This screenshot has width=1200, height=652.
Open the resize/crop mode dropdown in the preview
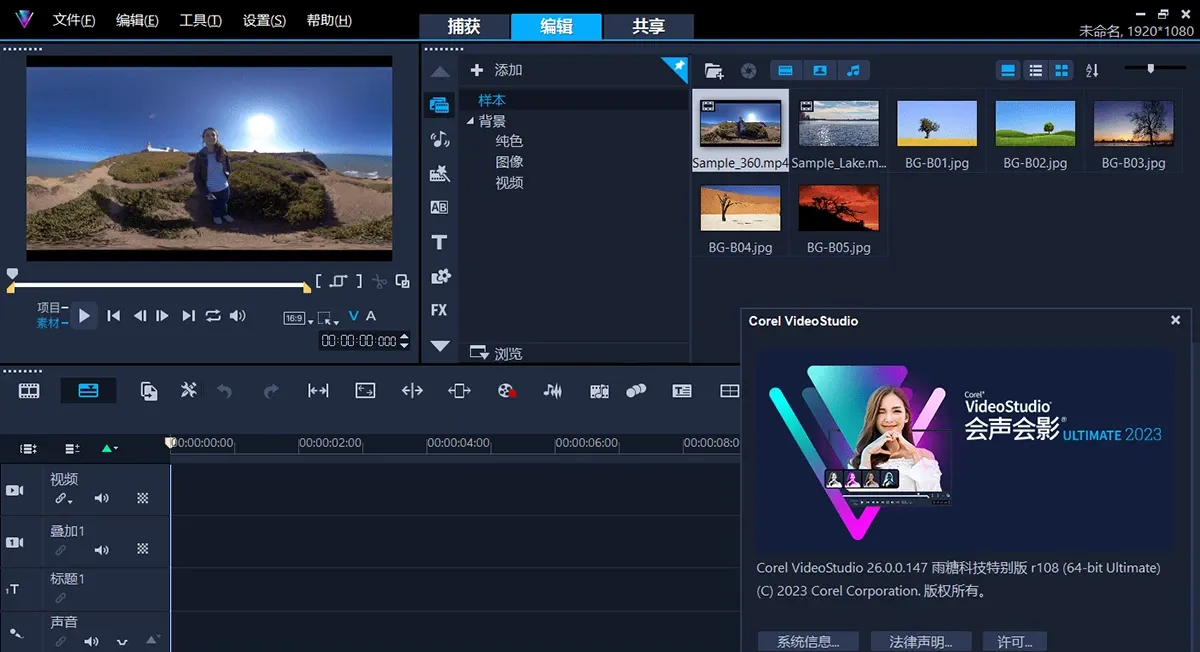327,318
